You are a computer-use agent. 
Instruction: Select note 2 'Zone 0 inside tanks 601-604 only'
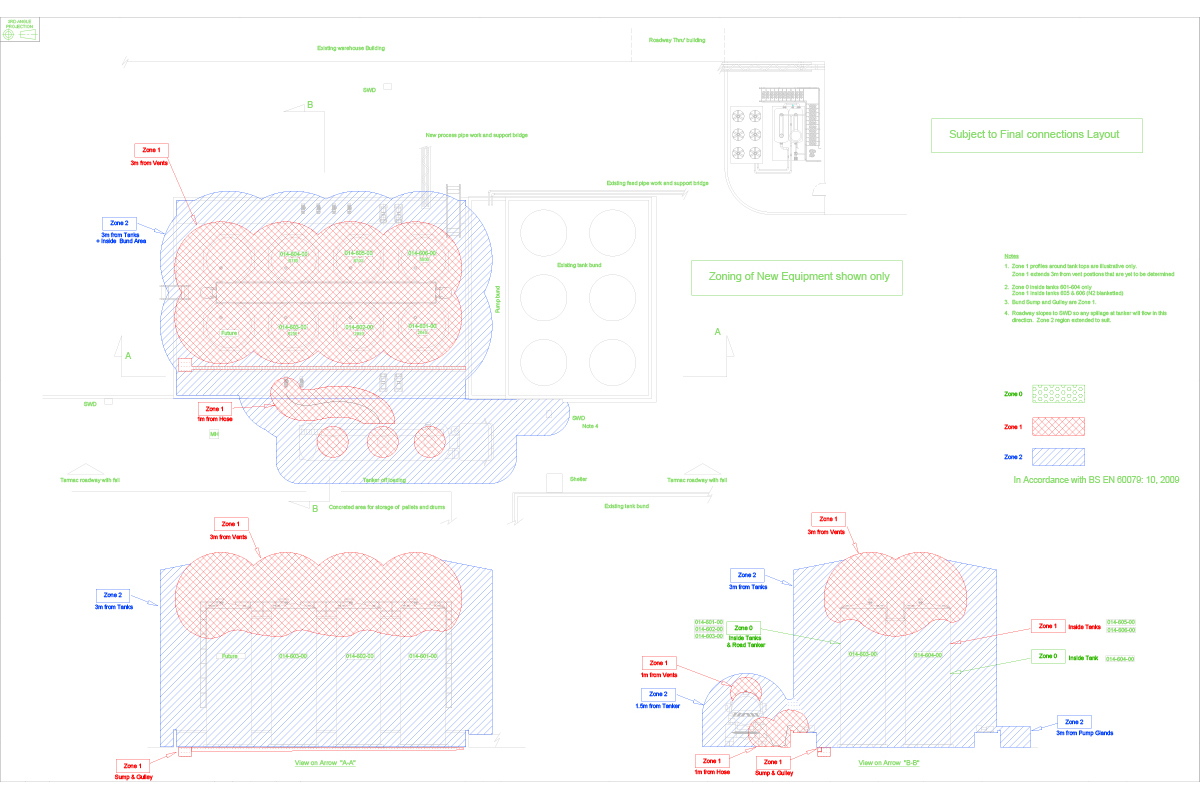click(x=1064, y=290)
